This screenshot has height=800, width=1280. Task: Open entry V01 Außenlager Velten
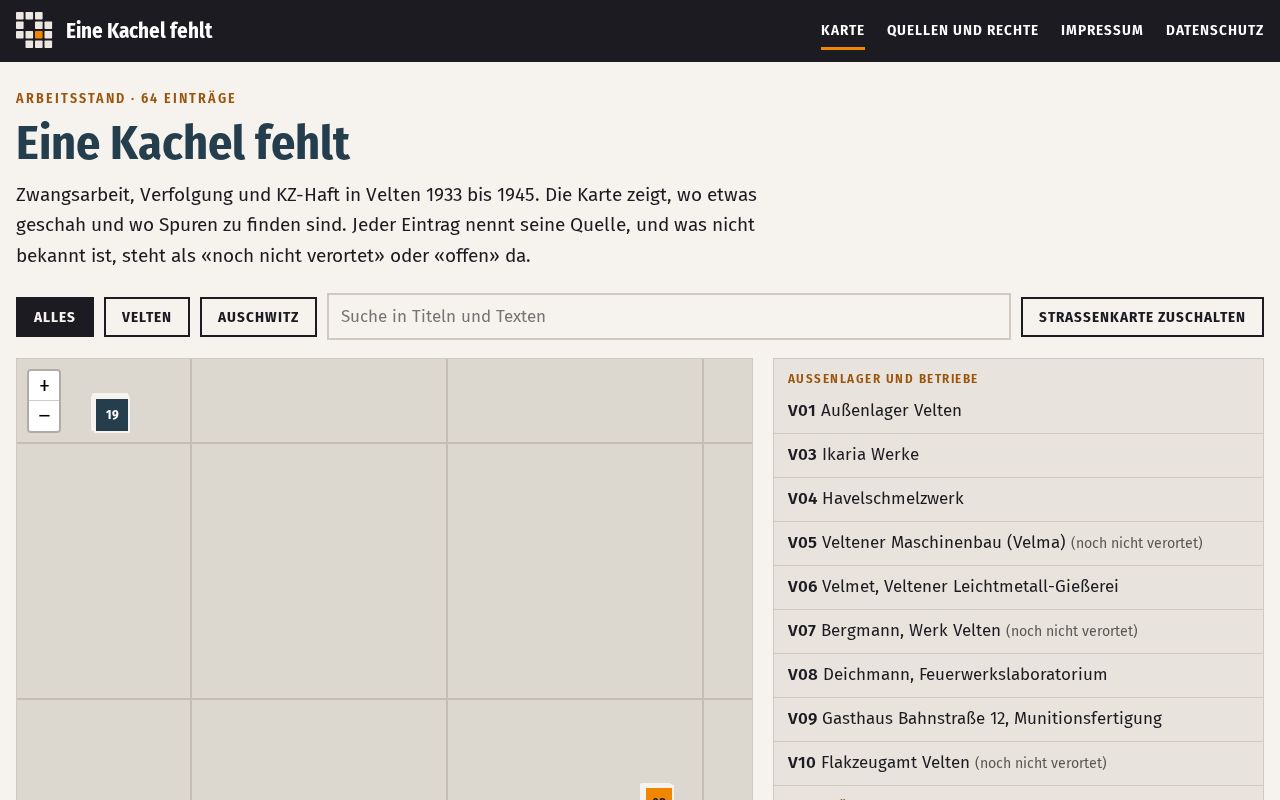(1018, 411)
